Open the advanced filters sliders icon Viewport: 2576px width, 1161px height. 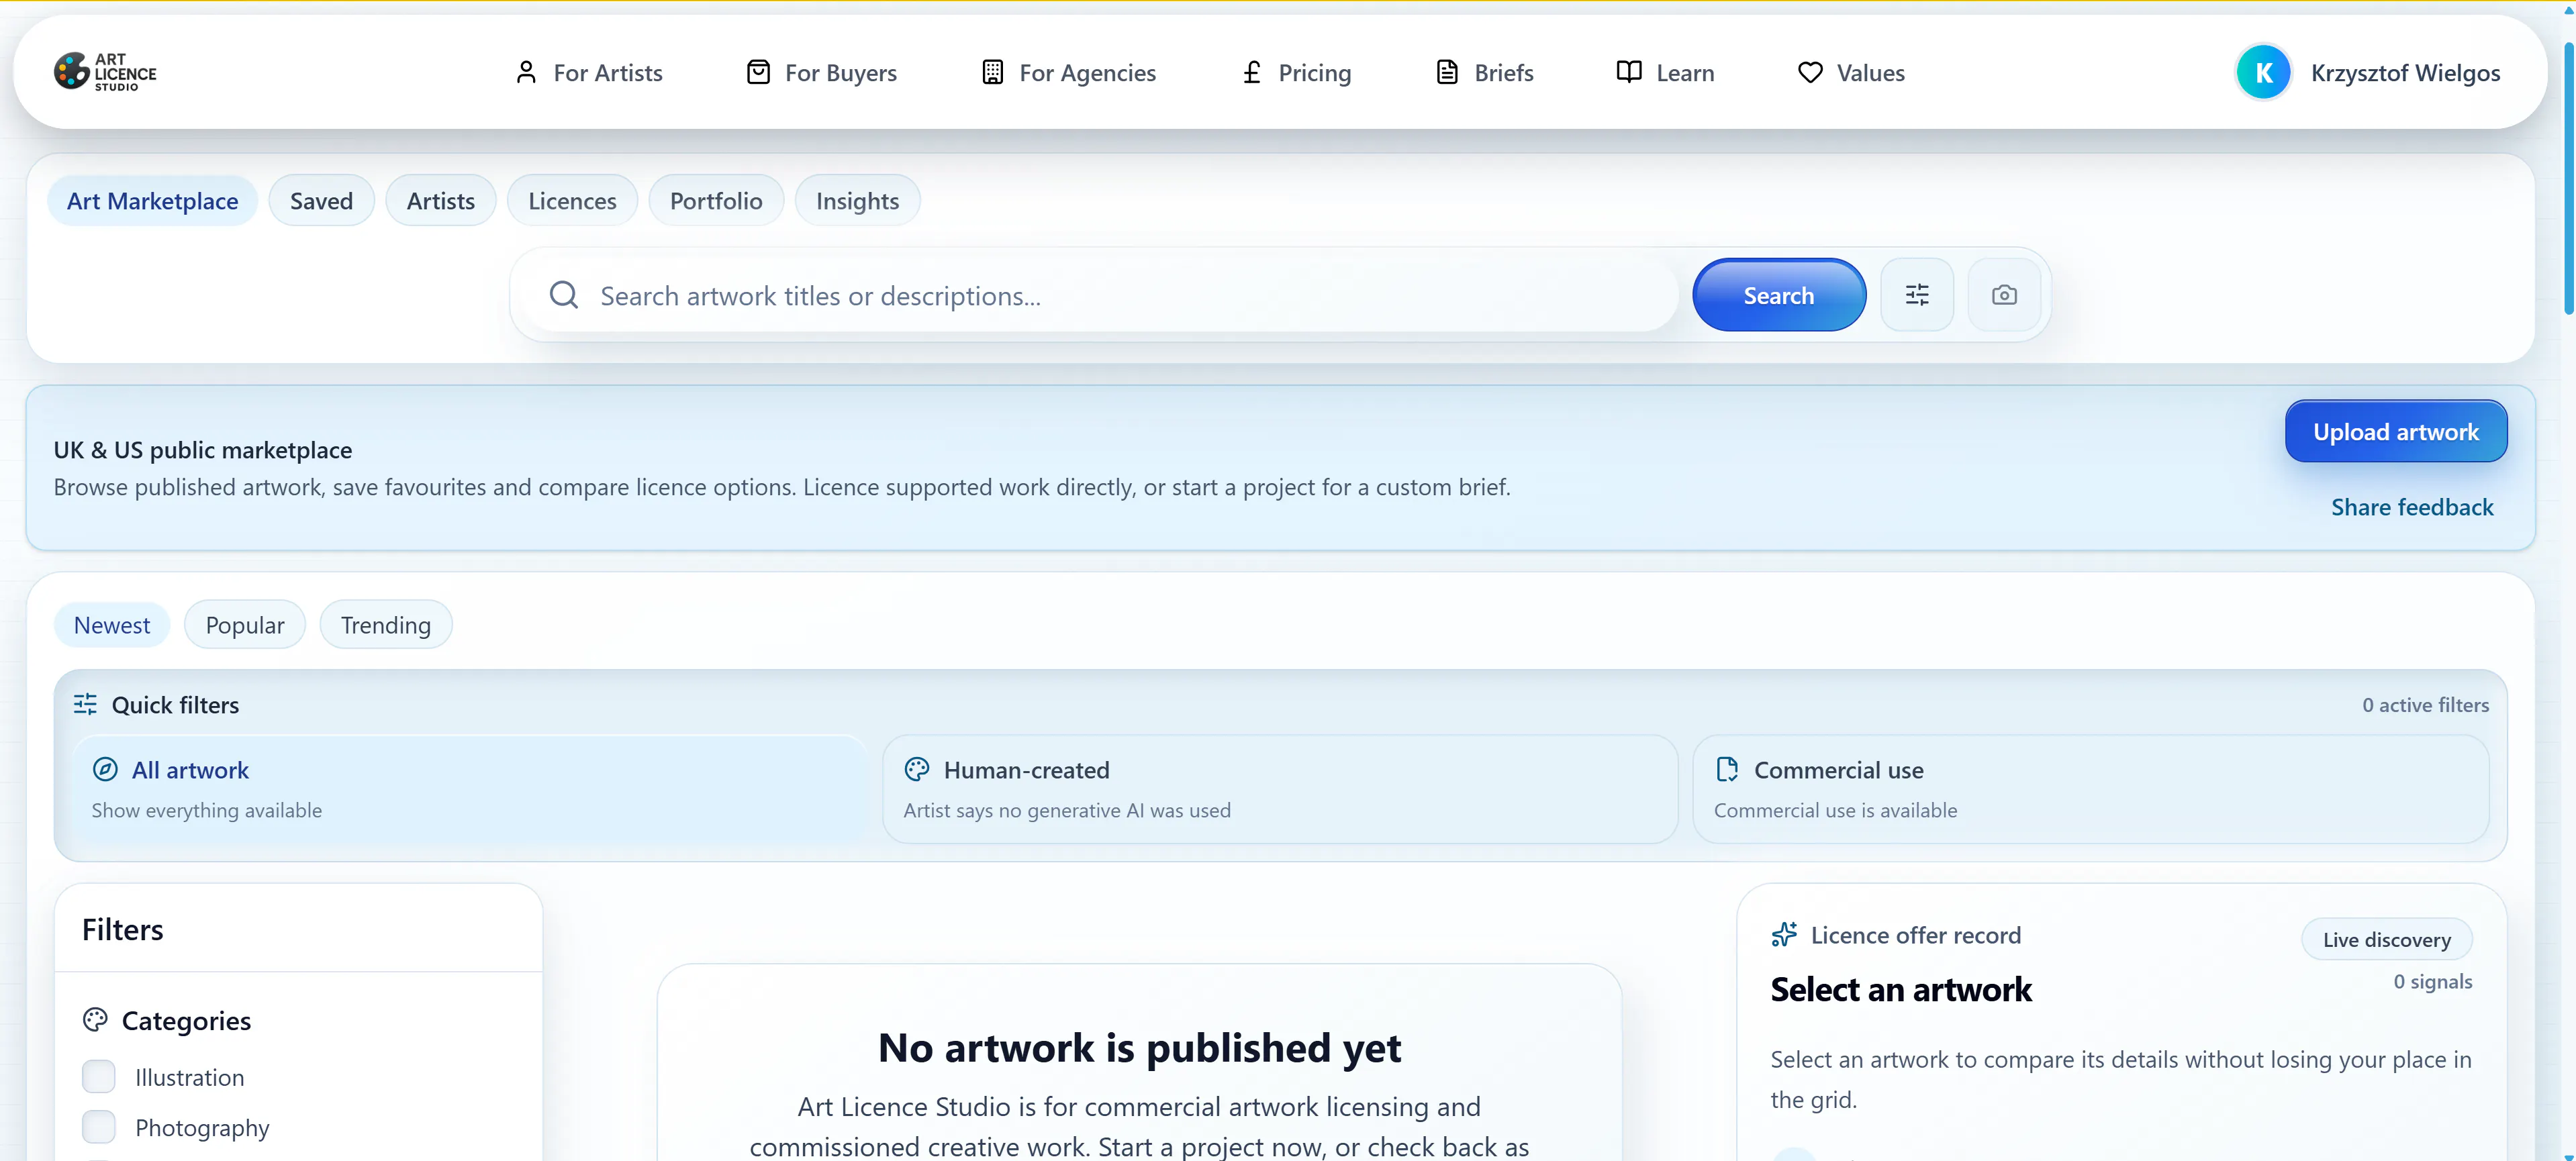click(1917, 295)
